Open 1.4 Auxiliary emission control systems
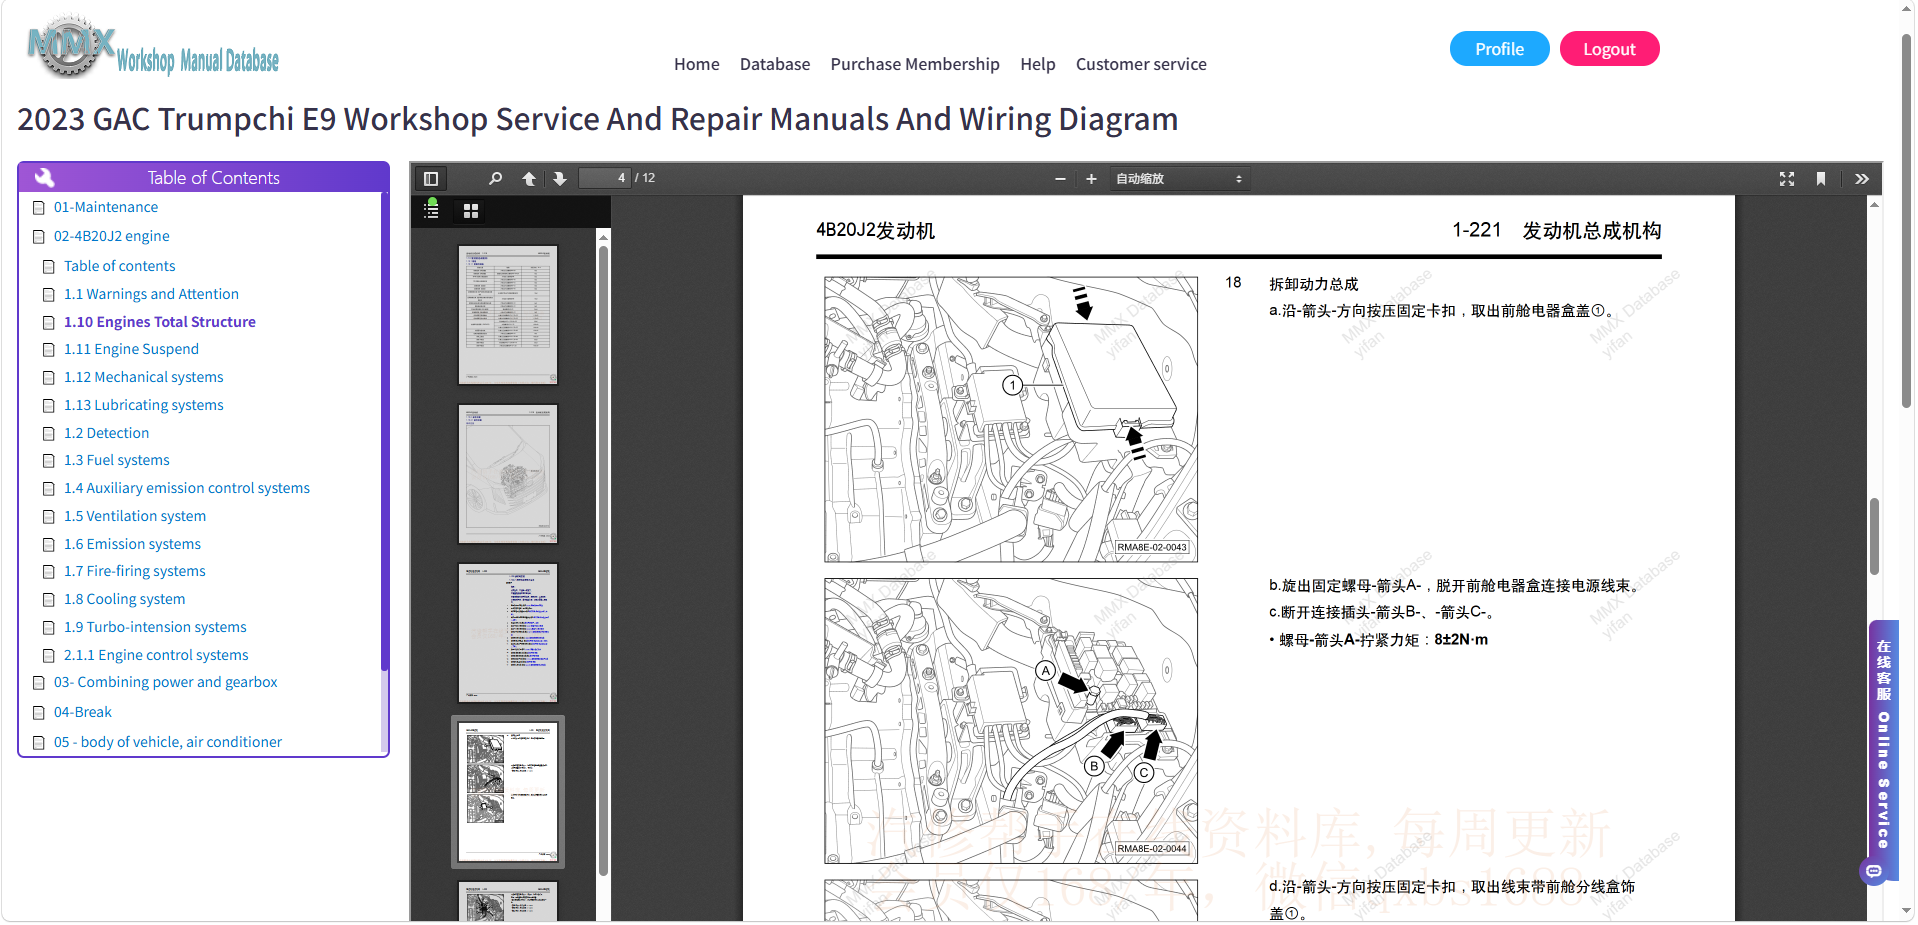This screenshot has height=925, width=1918. coord(187,488)
